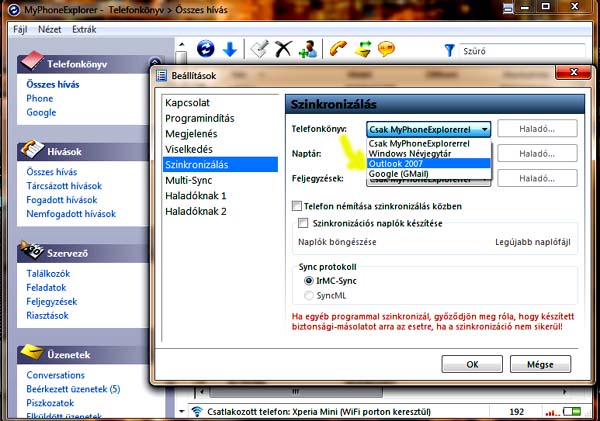The image size is (600, 421).
Task: Choose Outlook 2007 from dropdown list
Action: [x=429, y=163]
